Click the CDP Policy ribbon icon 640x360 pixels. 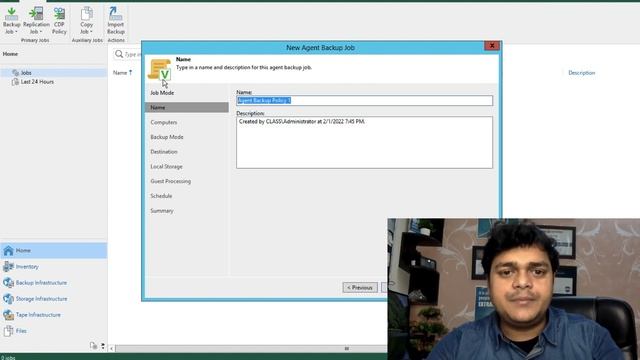click(59, 20)
